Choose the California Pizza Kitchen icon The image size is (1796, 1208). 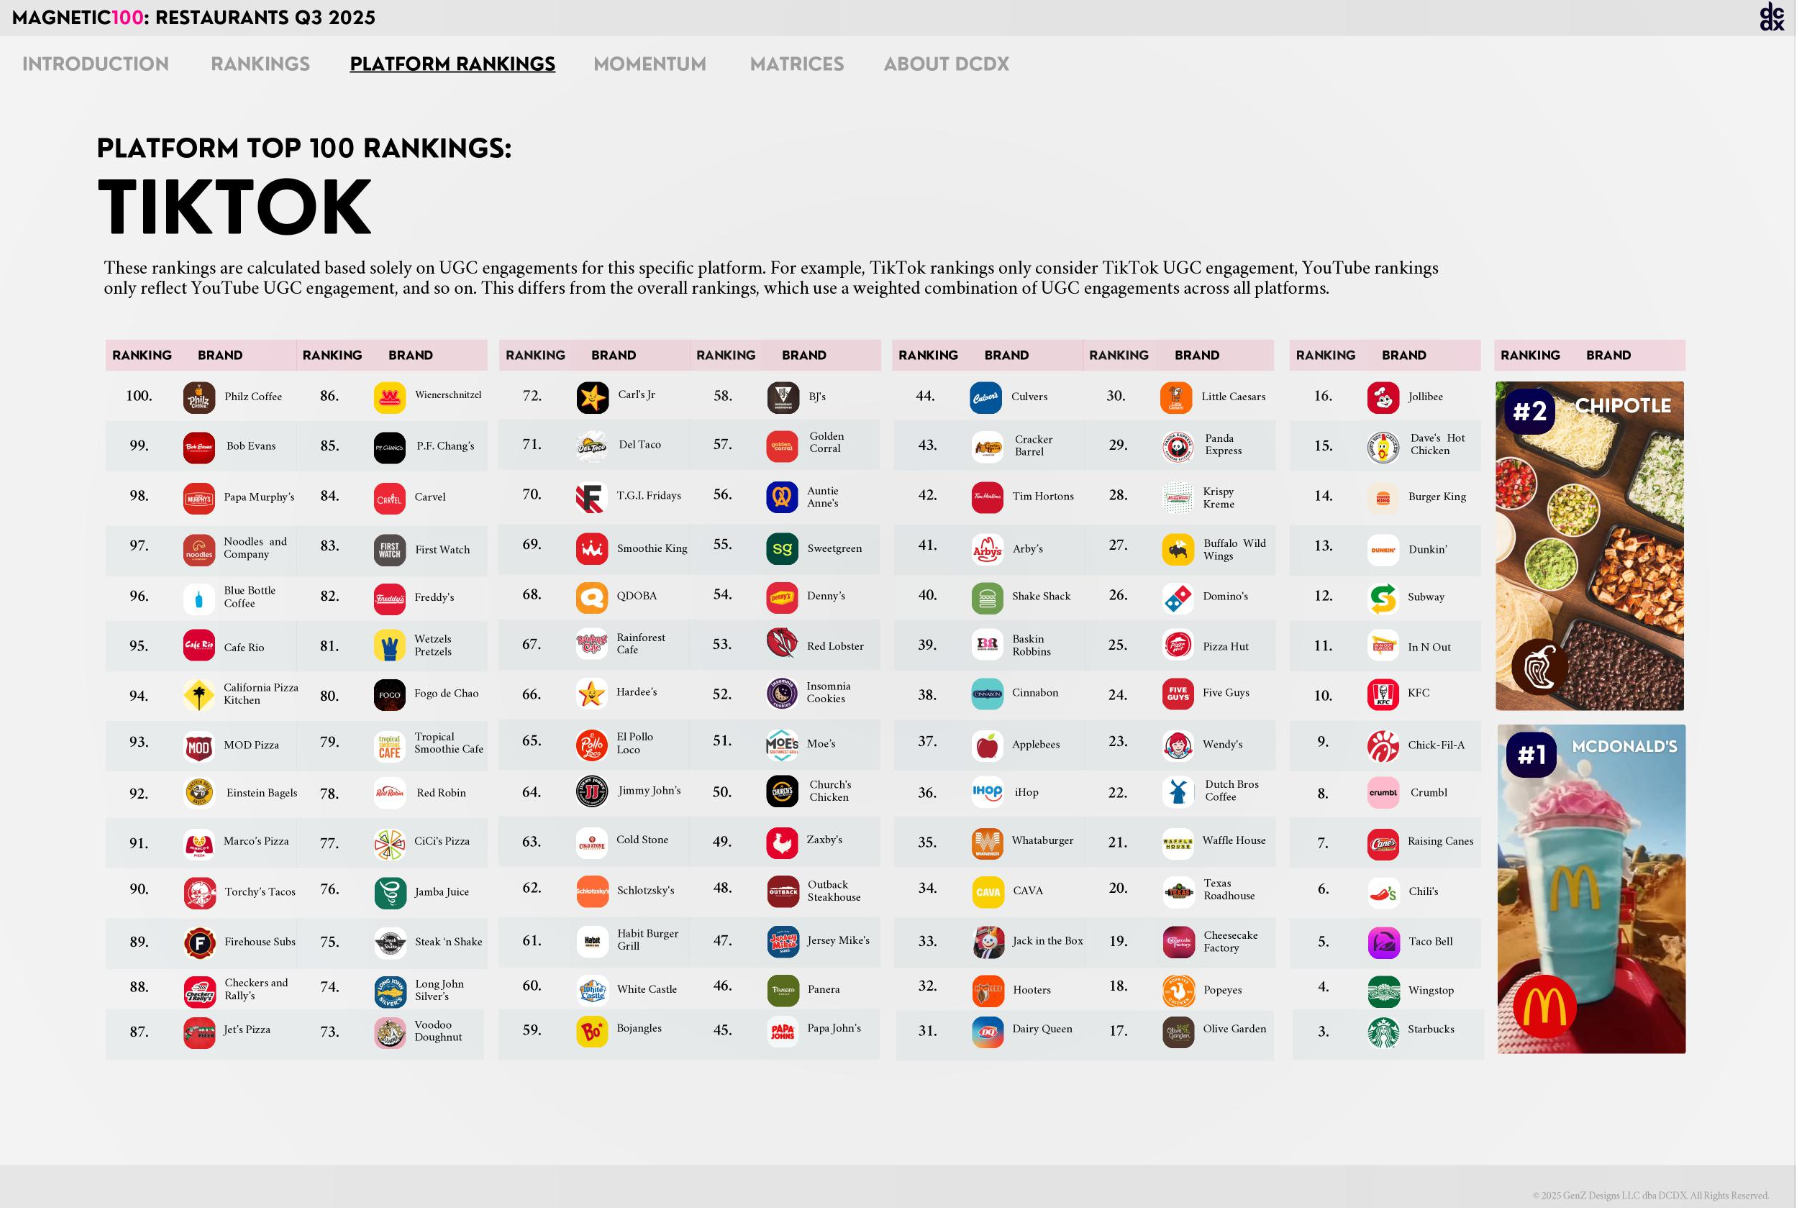[199, 695]
